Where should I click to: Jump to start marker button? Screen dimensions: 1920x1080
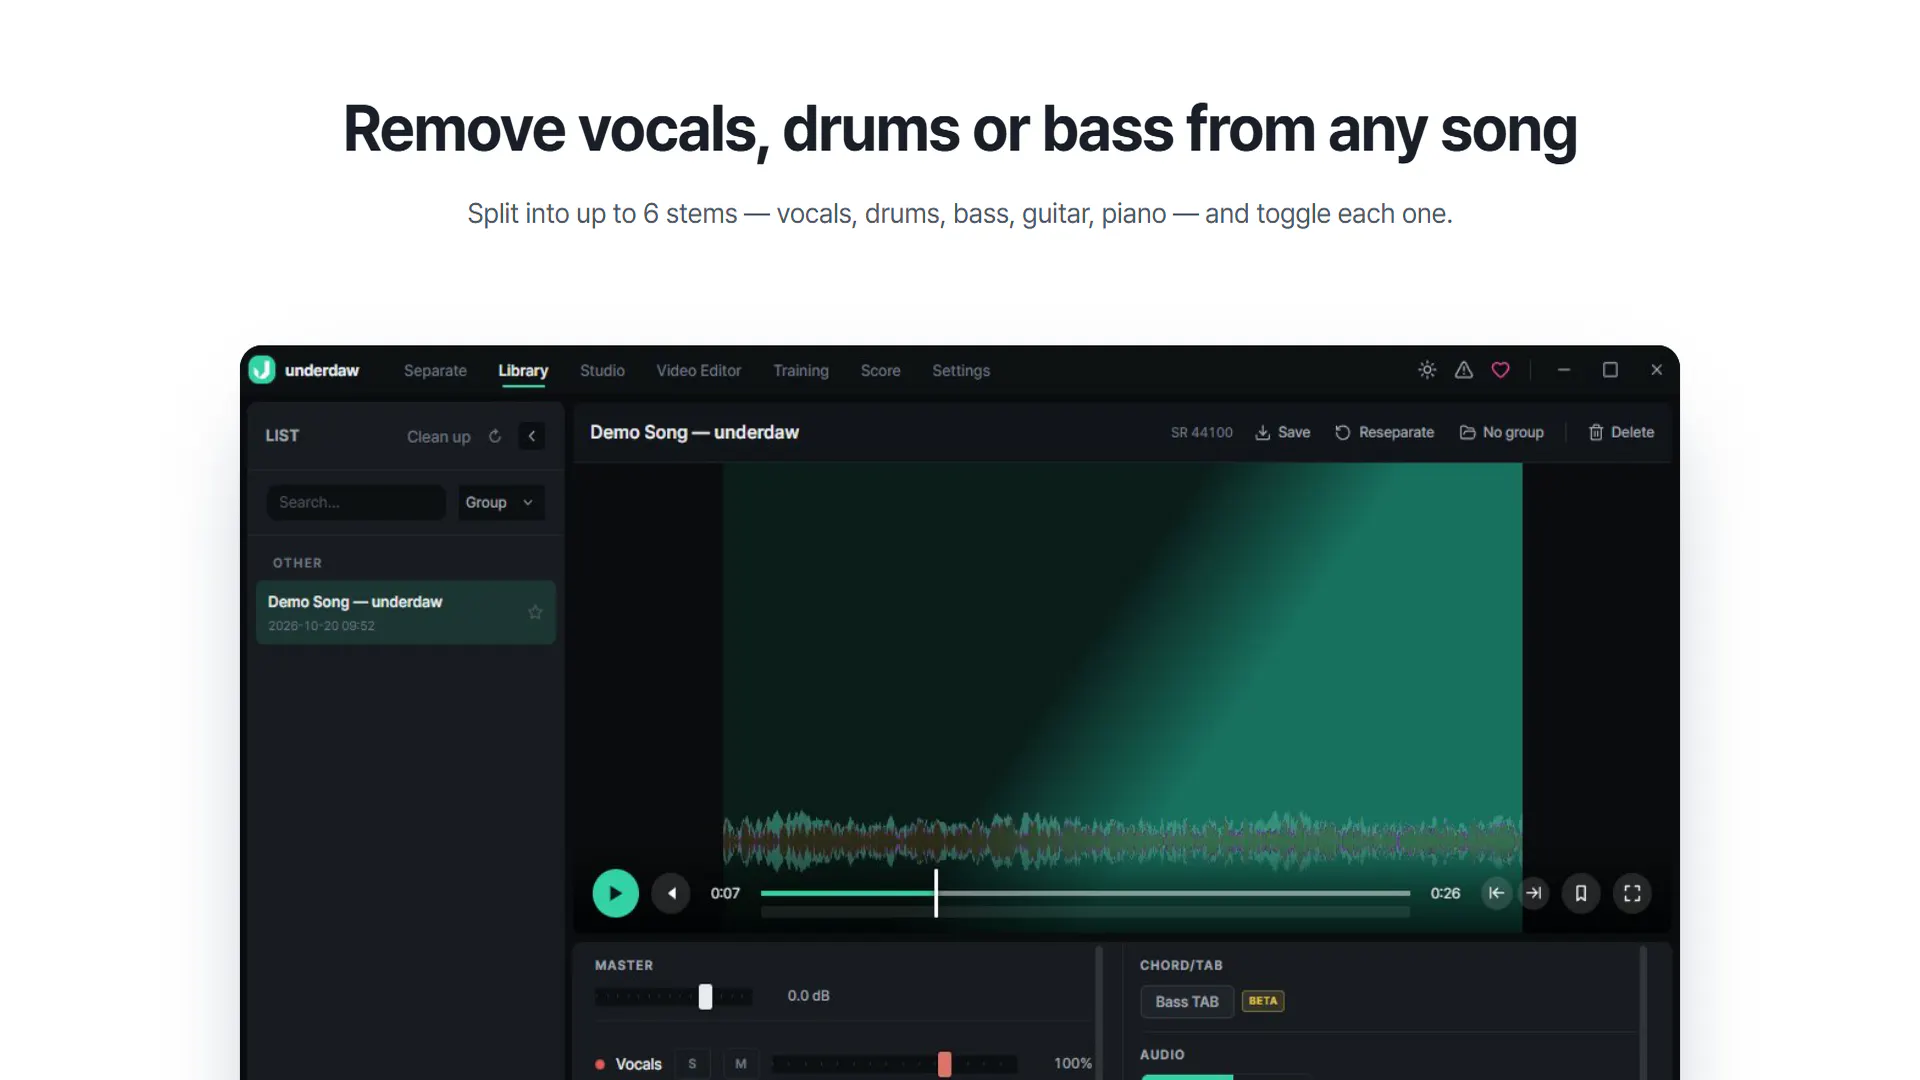[1496, 893]
